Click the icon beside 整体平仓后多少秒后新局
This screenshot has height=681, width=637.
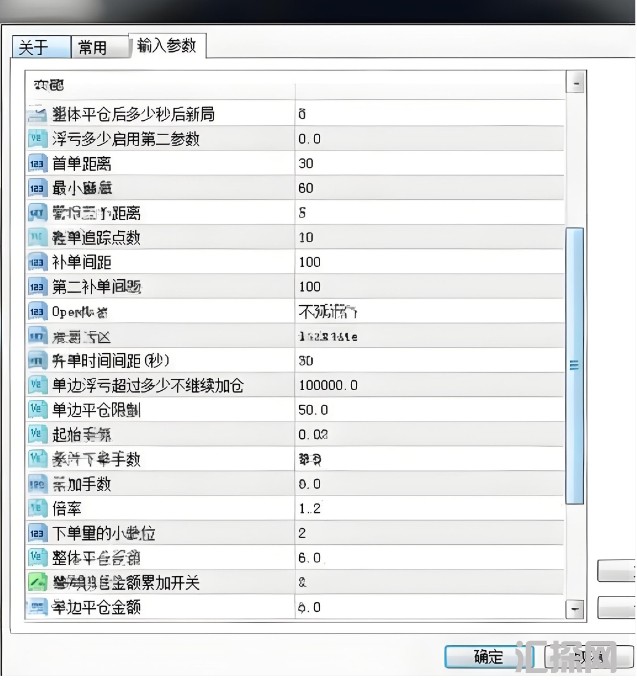pyautogui.click(x=37, y=115)
